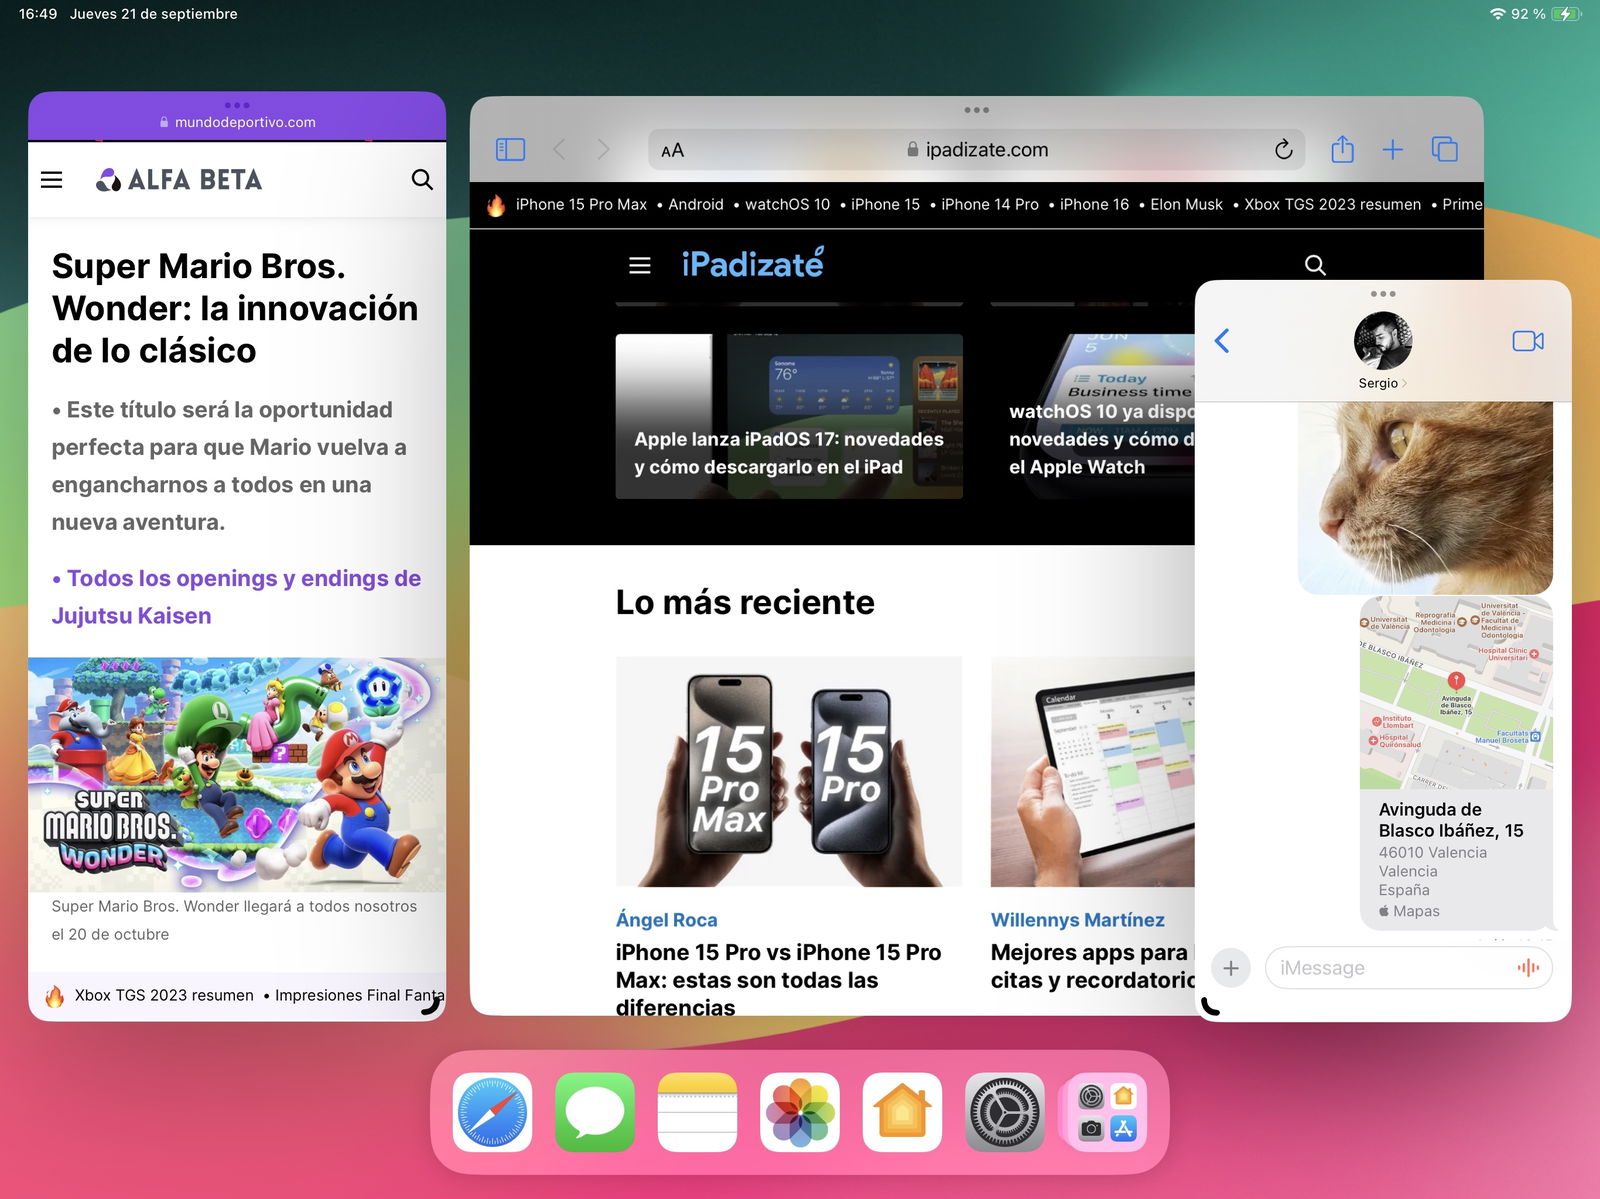Open a new tab with plus icon
The height and width of the screenshot is (1199, 1600).
pyautogui.click(x=1392, y=150)
